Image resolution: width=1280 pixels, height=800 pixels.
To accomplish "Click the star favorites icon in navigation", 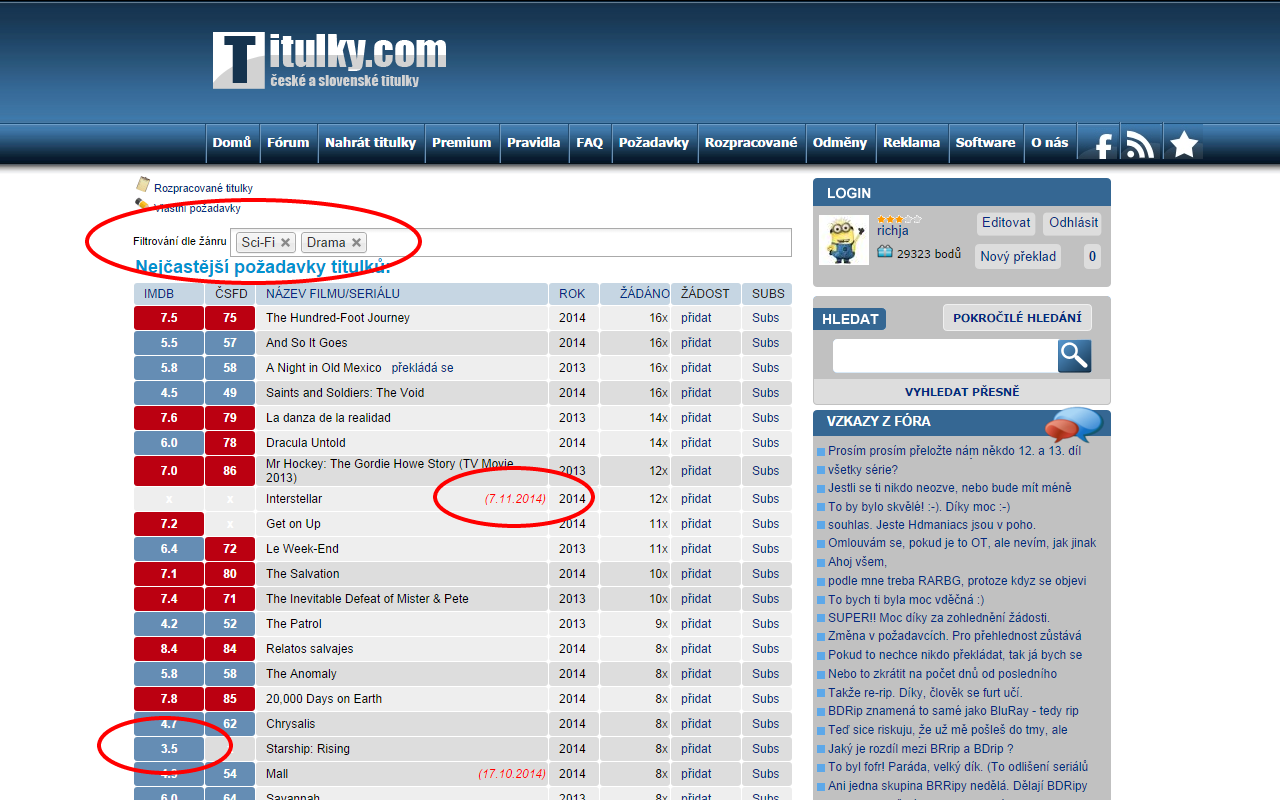I will tap(1184, 144).
